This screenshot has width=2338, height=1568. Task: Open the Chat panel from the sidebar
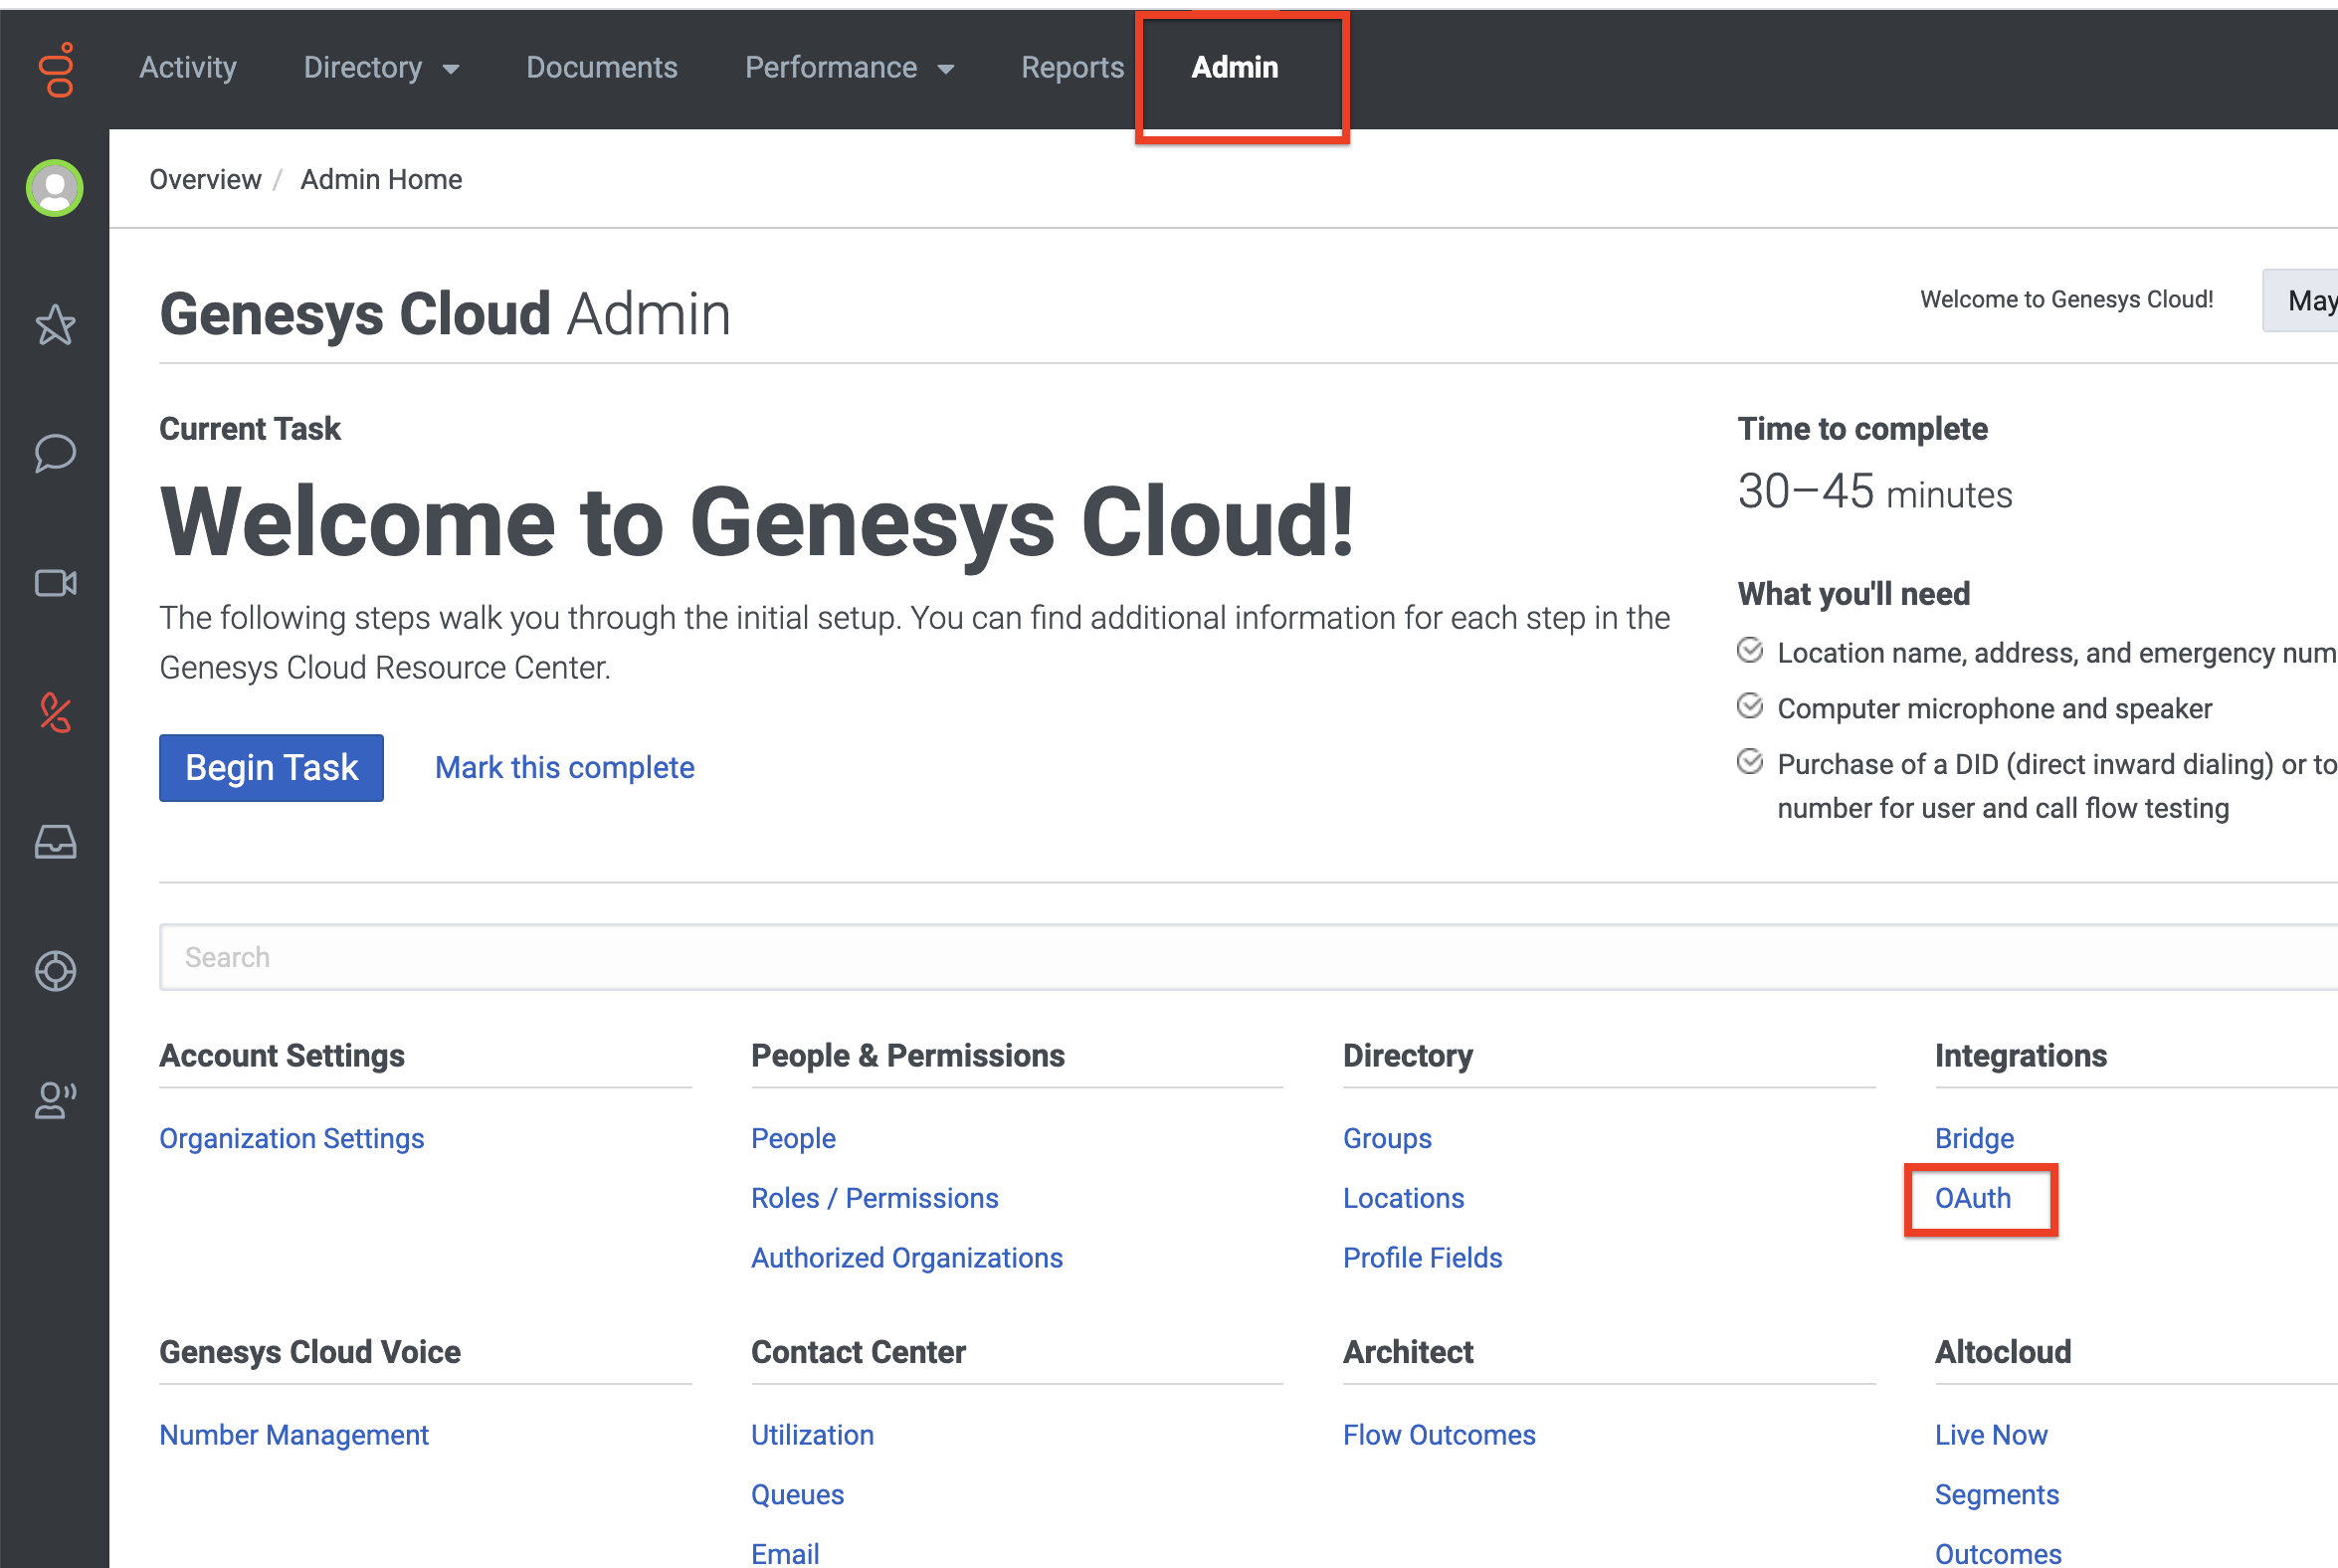pos(54,454)
